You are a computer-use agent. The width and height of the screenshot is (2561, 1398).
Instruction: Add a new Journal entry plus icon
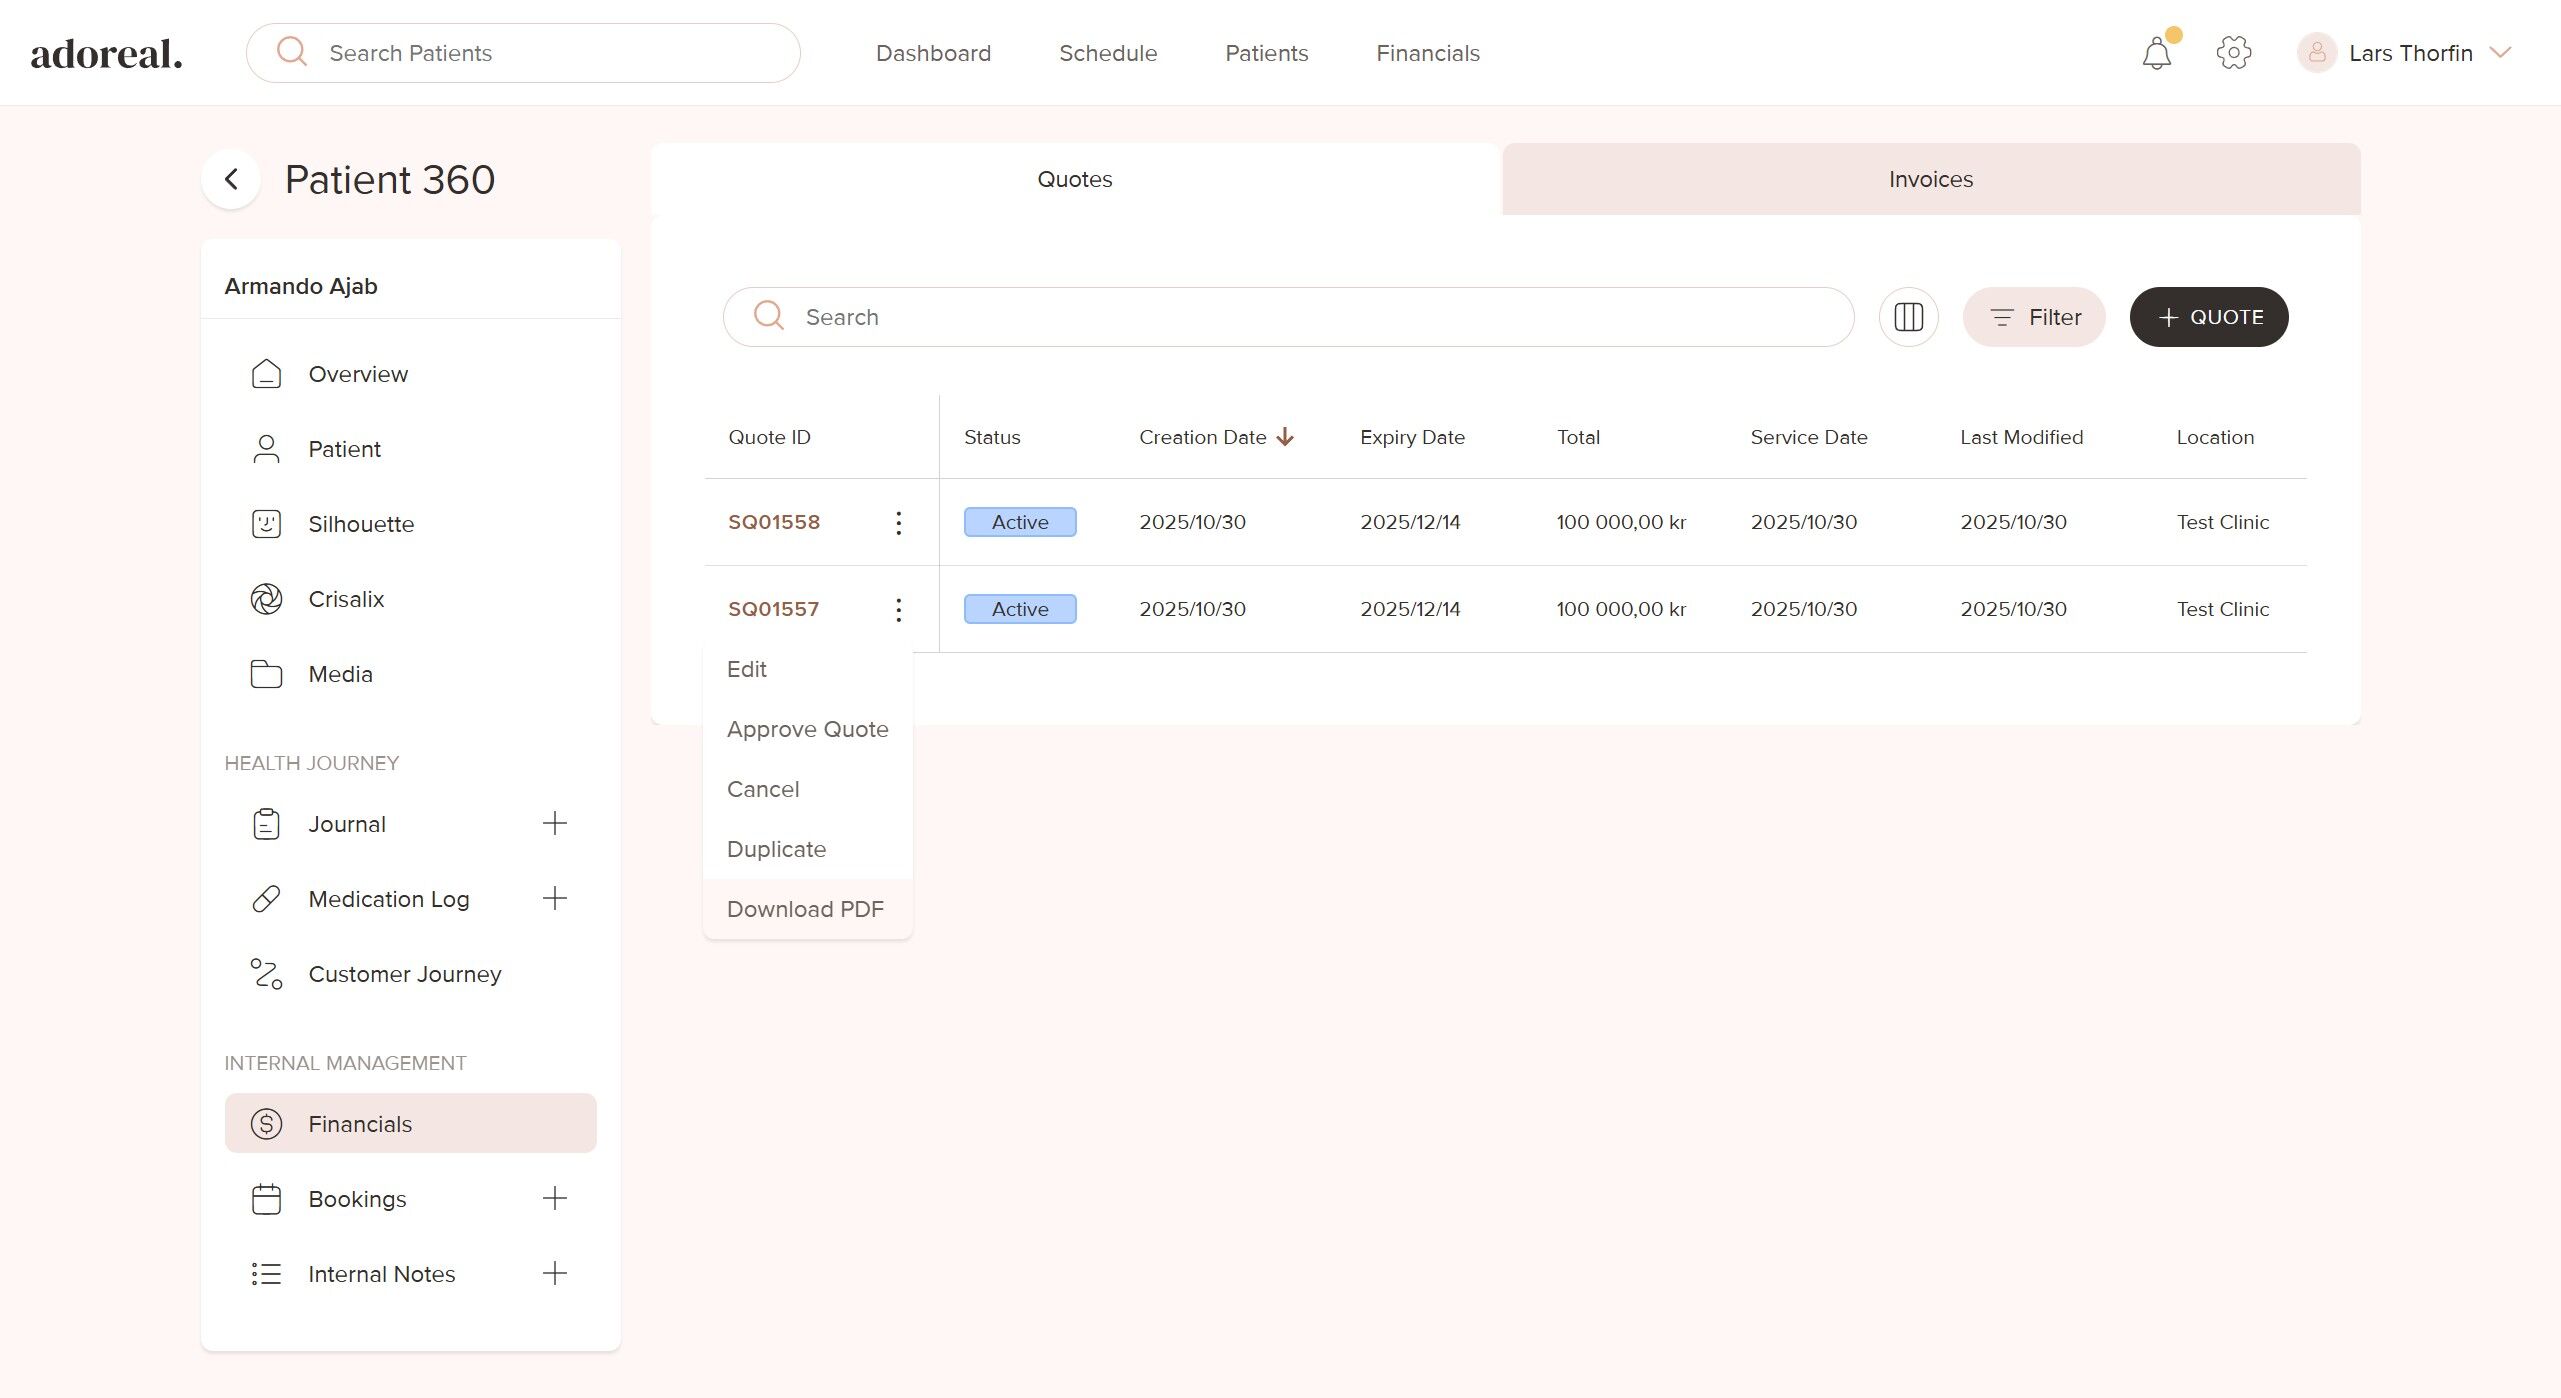tap(554, 824)
